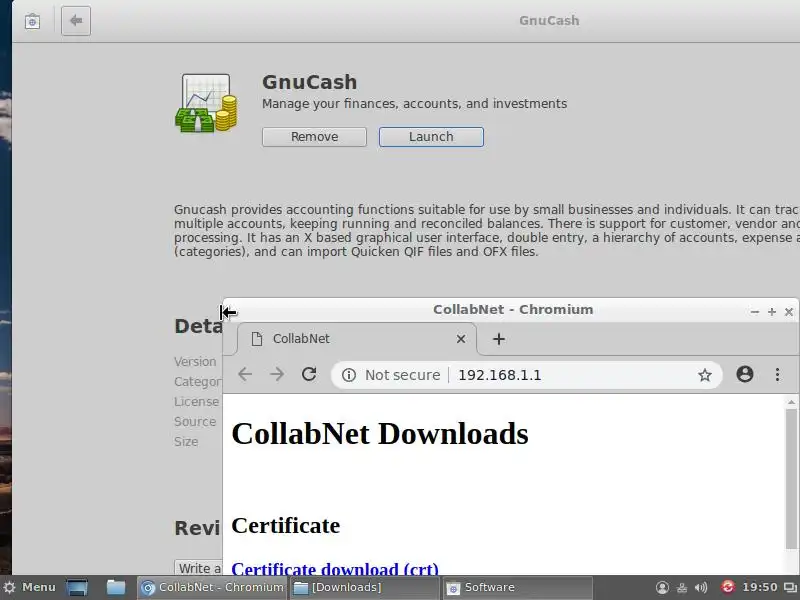Switch to the [Downloads] taskbar entry

tap(365, 587)
